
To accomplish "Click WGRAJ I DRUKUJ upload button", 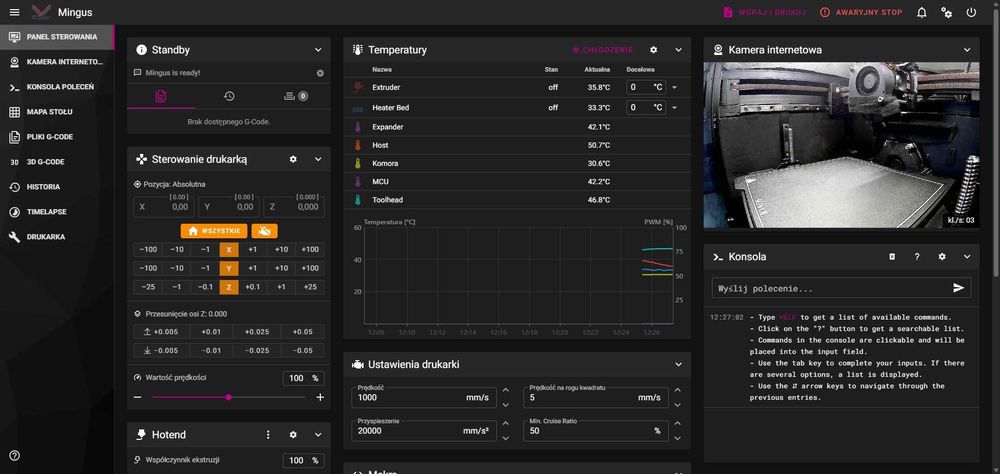I will [x=765, y=12].
